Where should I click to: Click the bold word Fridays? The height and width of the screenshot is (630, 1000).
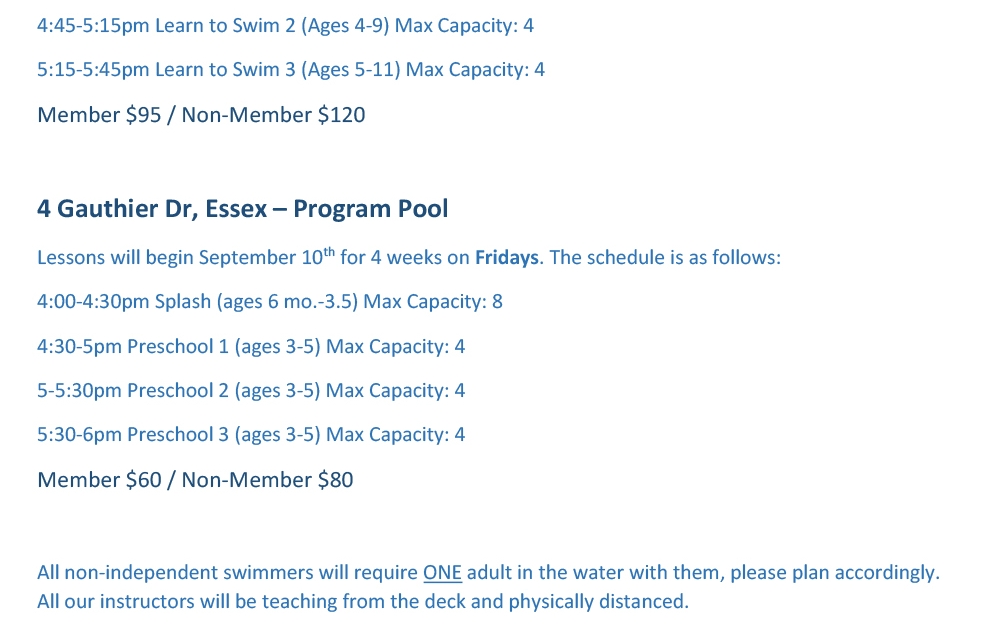pyautogui.click(x=506, y=258)
